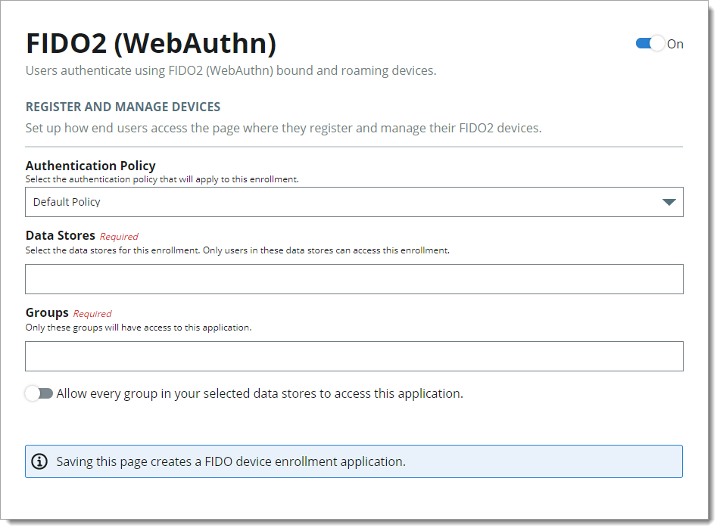Click the Data Stores field label
The height and width of the screenshot is (530, 720).
pyautogui.click(x=60, y=236)
